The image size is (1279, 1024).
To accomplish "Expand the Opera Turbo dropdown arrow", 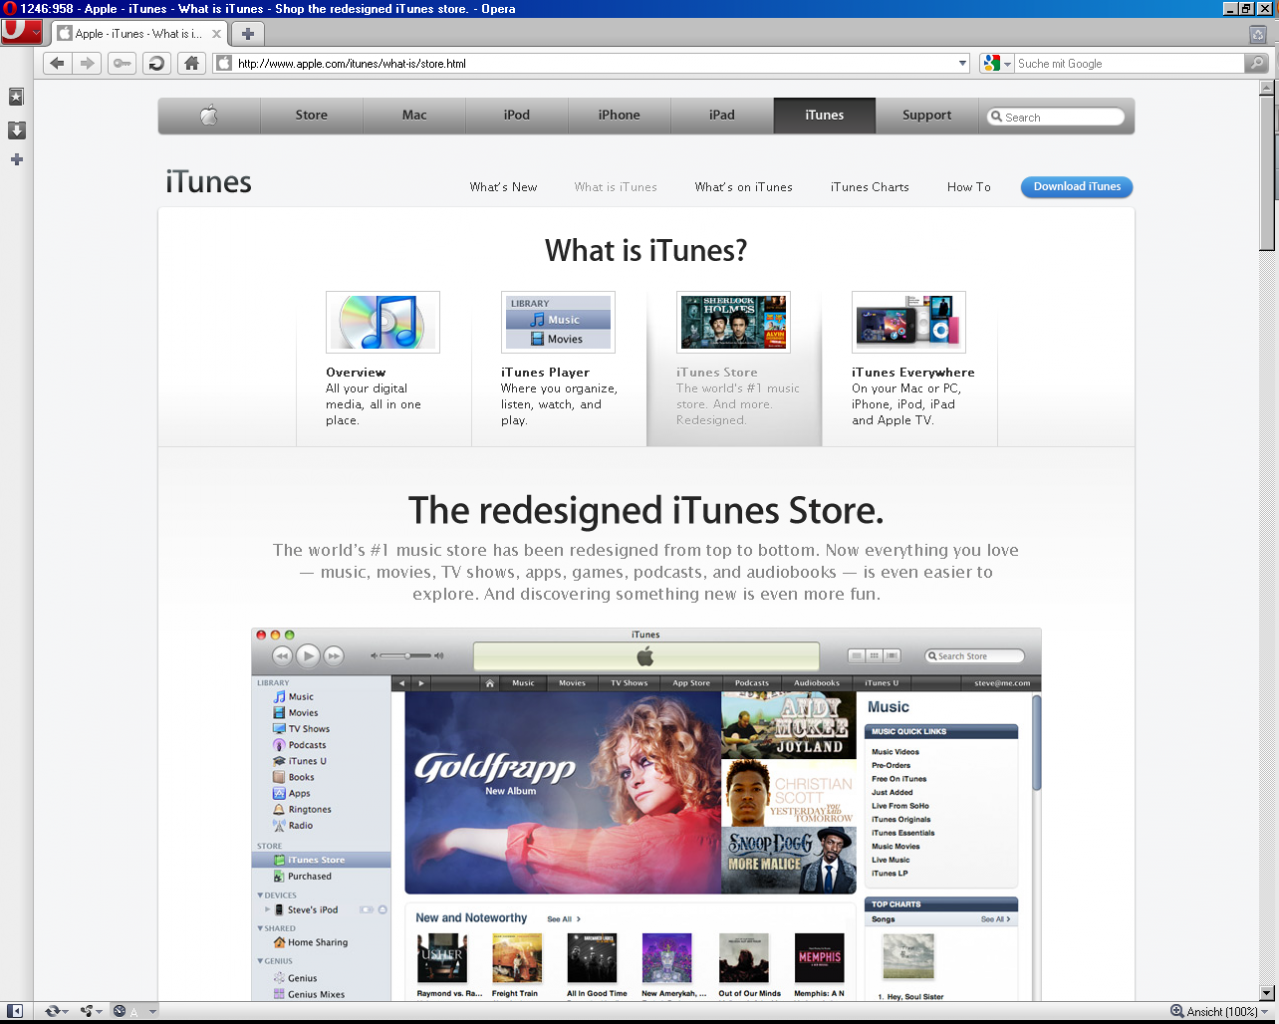I will pyautogui.click(x=153, y=1011).
